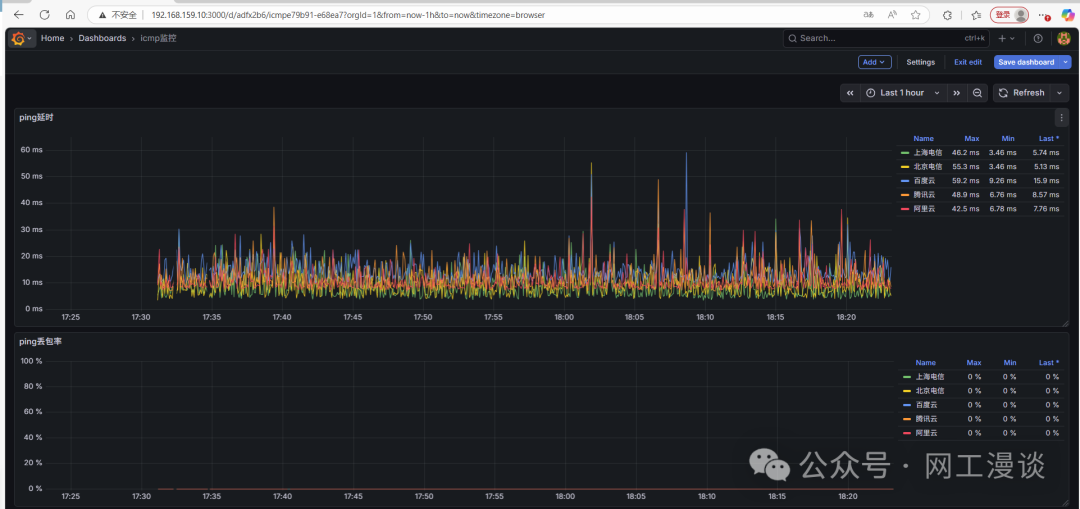Toggle 阿里云 series in ping延时 legend
Image resolution: width=1080 pixels, height=509 pixels.
[924, 209]
